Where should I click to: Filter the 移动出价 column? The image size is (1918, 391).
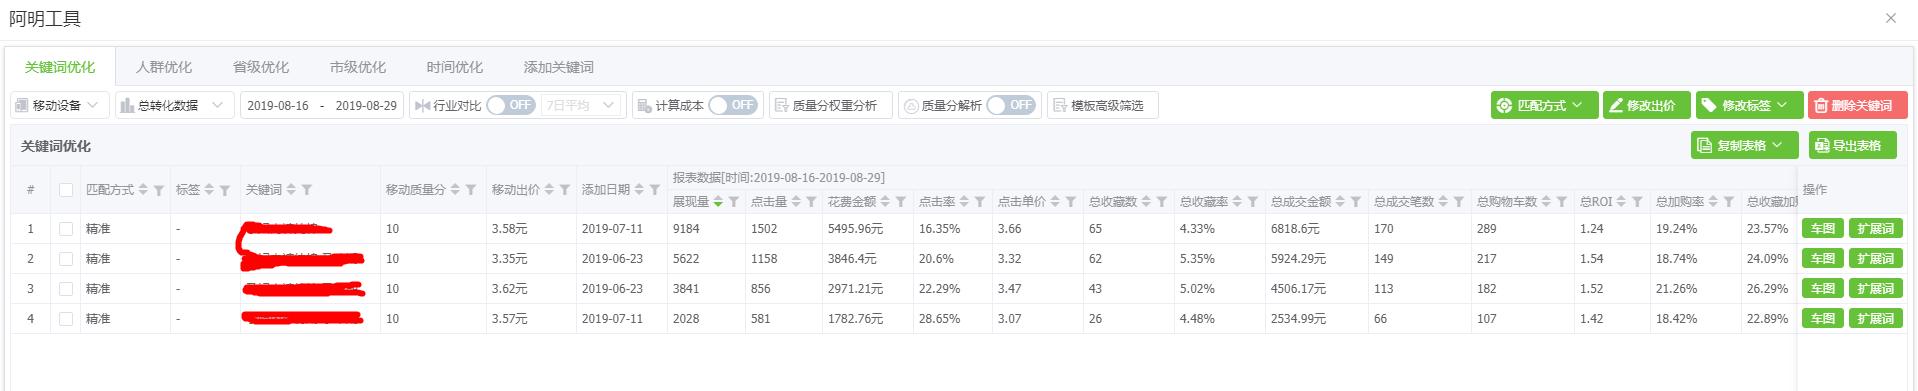[x=565, y=190]
